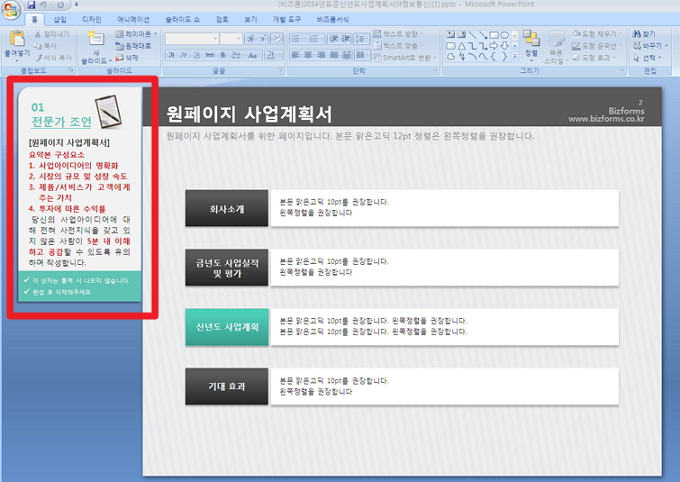The image size is (680, 482).
Task: Open the 텍스트 방향 text direction dropdown
Action: click(x=398, y=34)
